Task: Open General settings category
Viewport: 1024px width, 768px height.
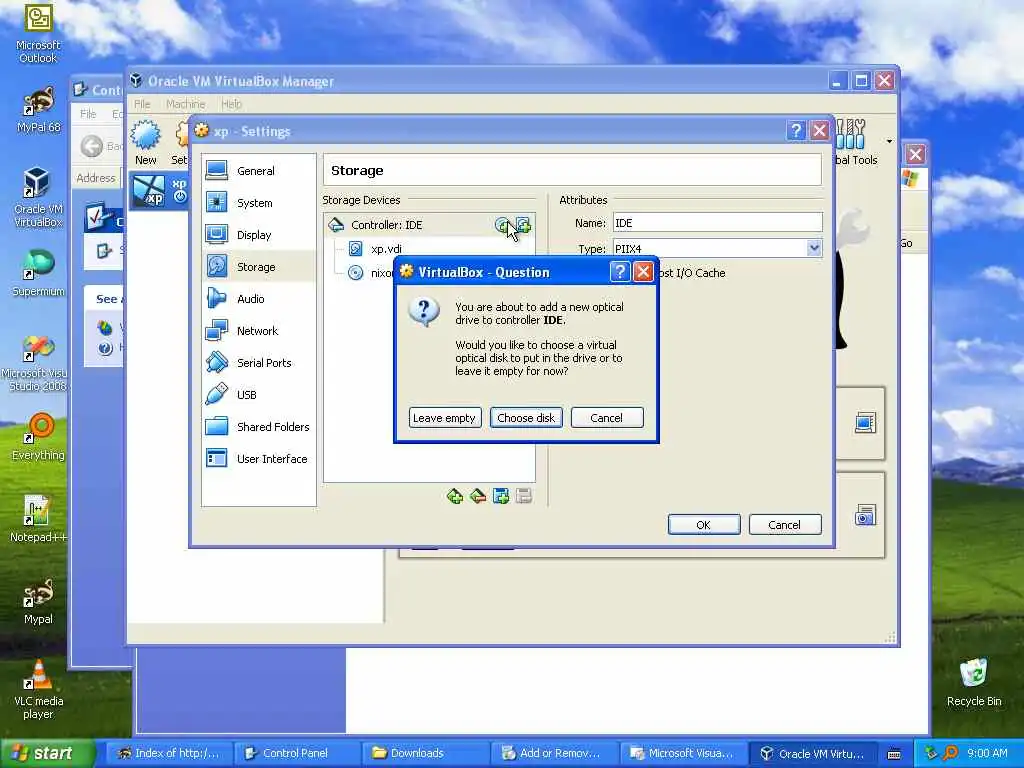Action: (259, 171)
